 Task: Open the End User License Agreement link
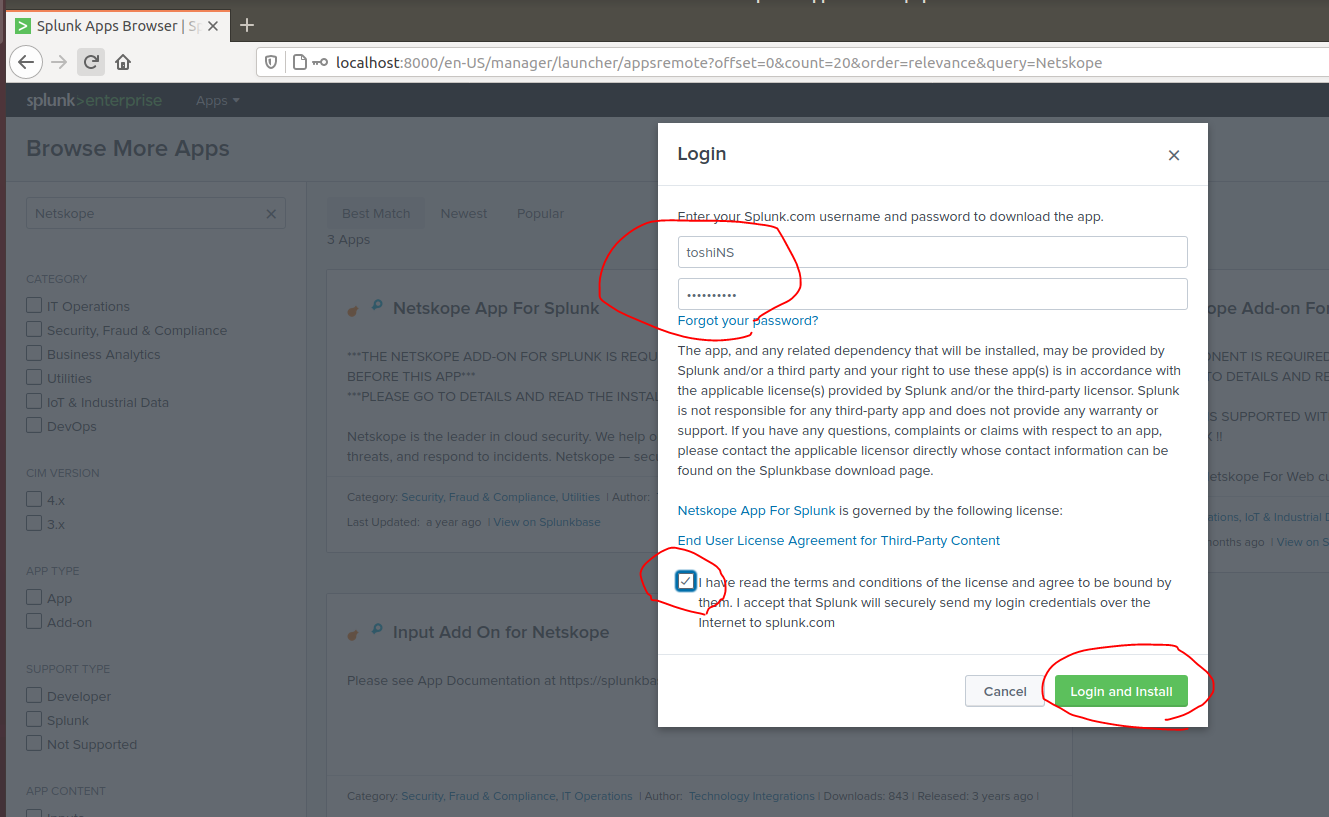pyautogui.click(x=839, y=540)
